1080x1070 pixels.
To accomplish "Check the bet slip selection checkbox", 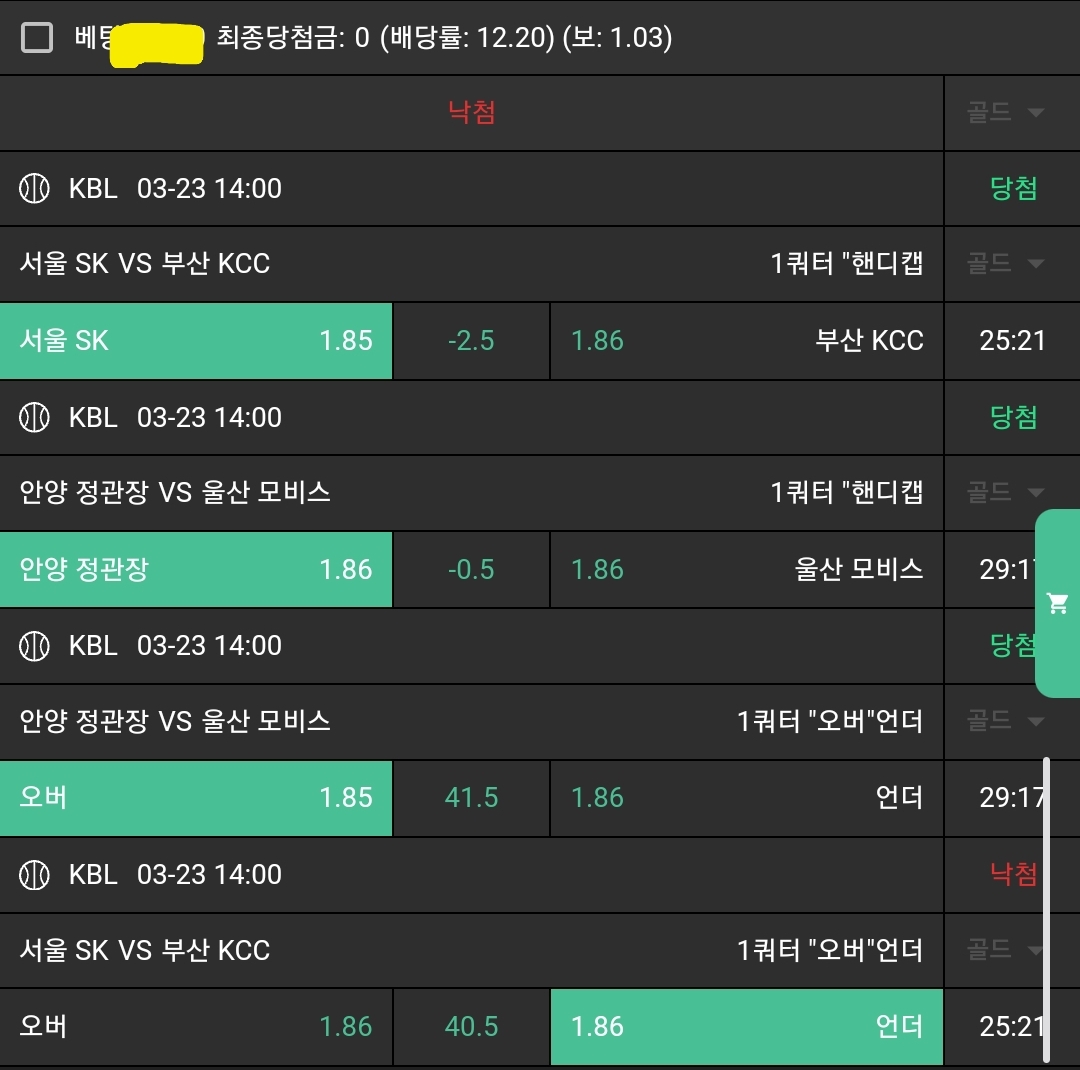I will tap(37, 38).
